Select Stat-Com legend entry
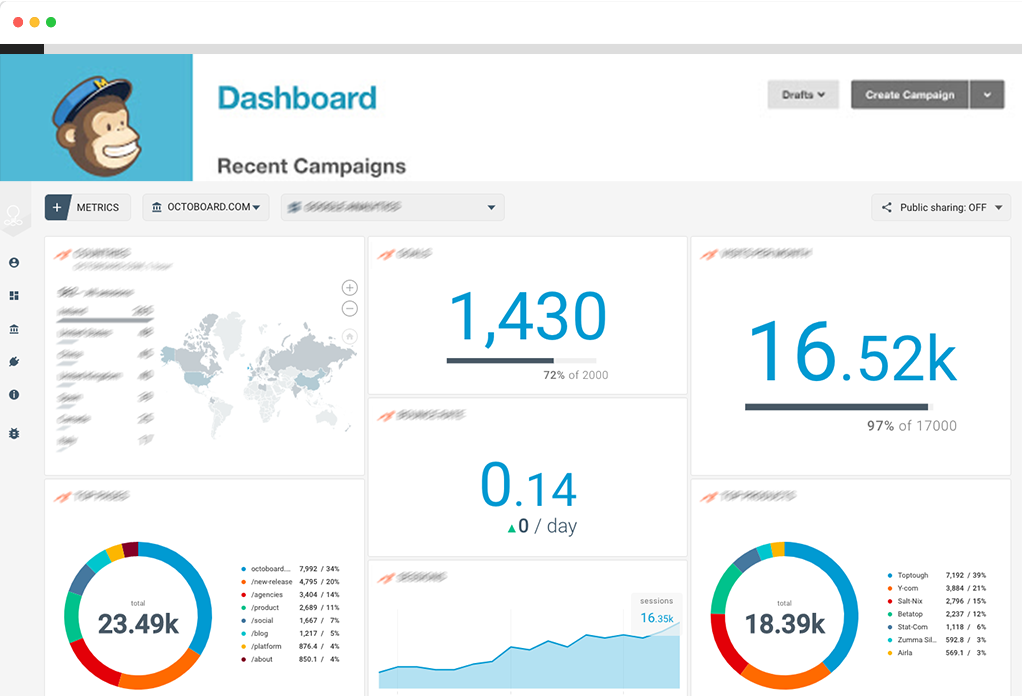The height and width of the screenshot is (696, 1022). coord(937,627)
